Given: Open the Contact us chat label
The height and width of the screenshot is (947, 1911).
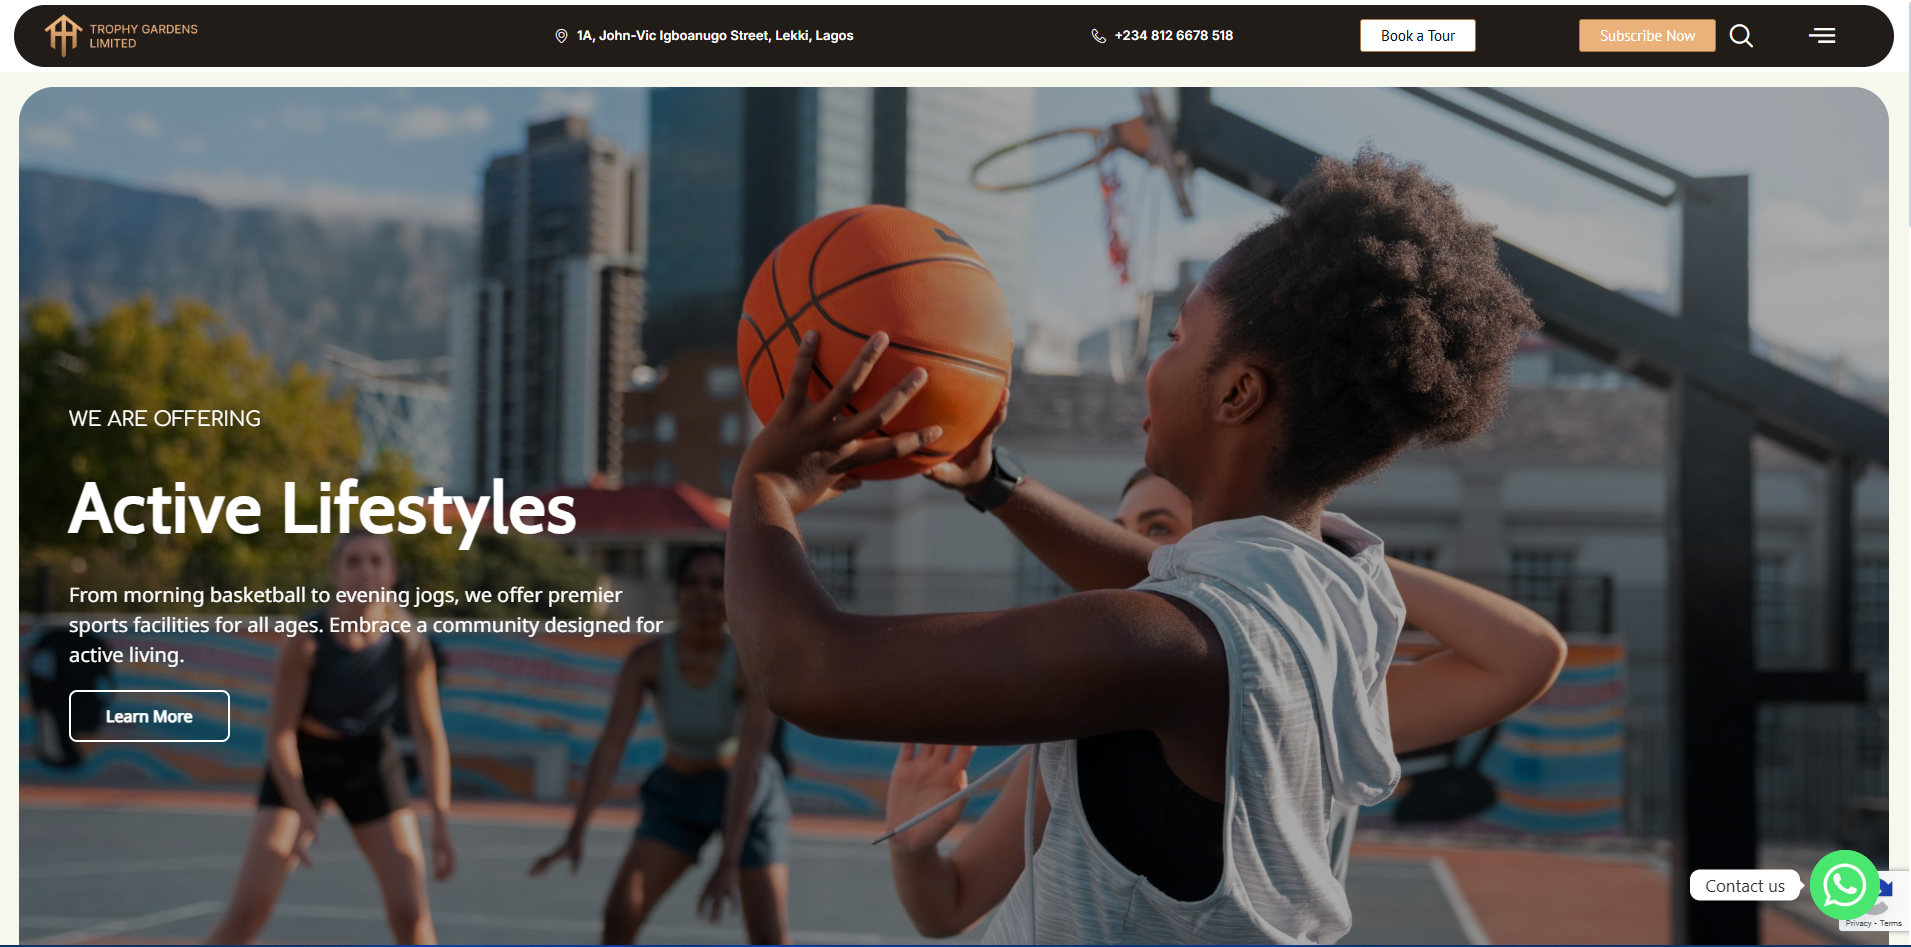Looking at the screenshot, I should coord(1744,886).
